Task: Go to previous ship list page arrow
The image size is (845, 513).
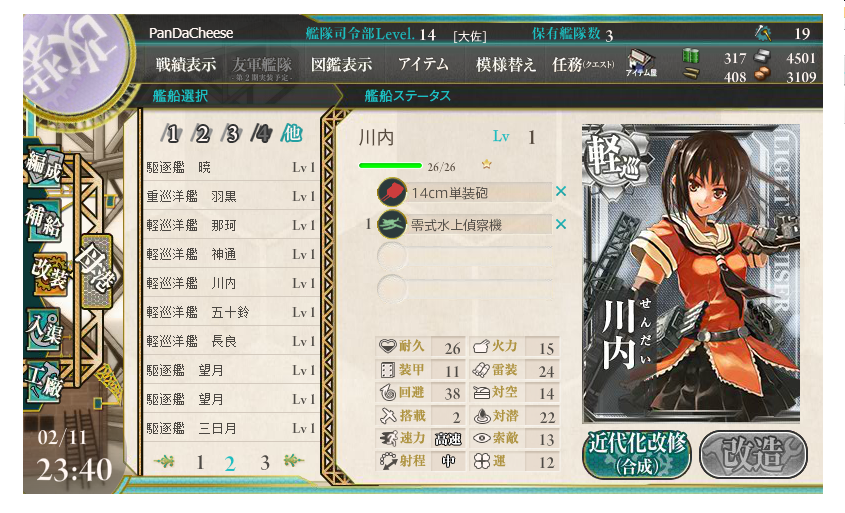Action: coord(164,461)
